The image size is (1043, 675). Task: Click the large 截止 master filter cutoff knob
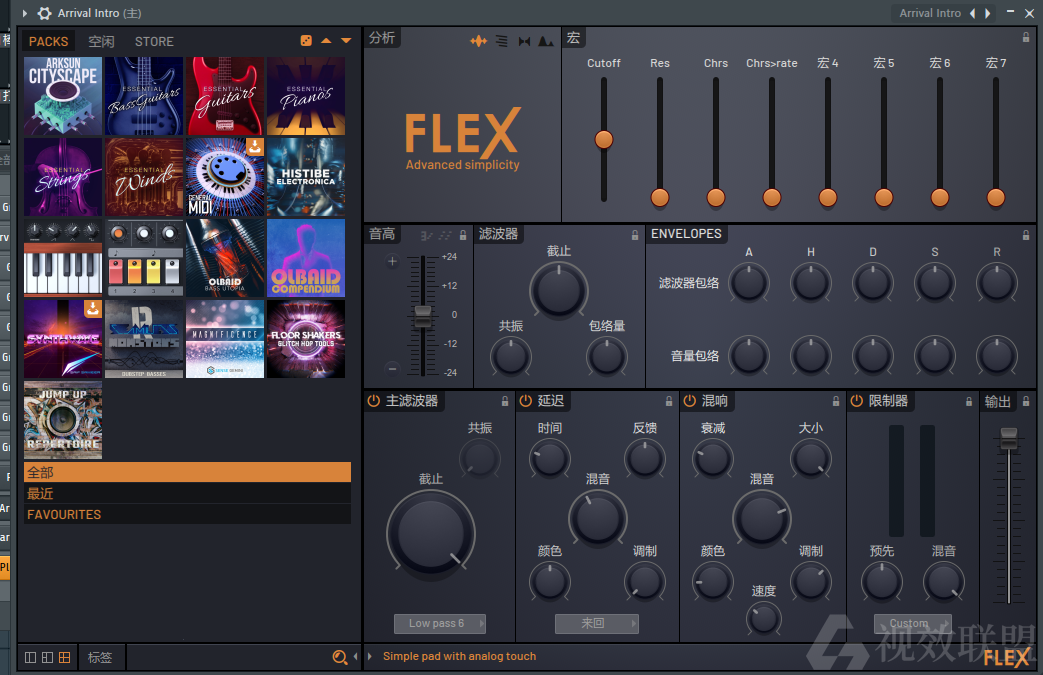click(431, 533)
